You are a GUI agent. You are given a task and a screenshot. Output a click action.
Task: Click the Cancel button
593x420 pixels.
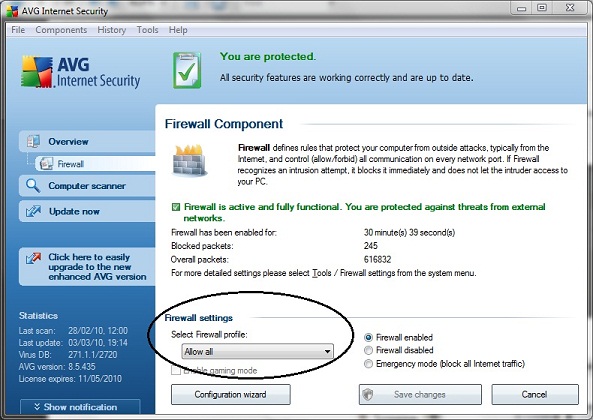click(x=535, y=394)
